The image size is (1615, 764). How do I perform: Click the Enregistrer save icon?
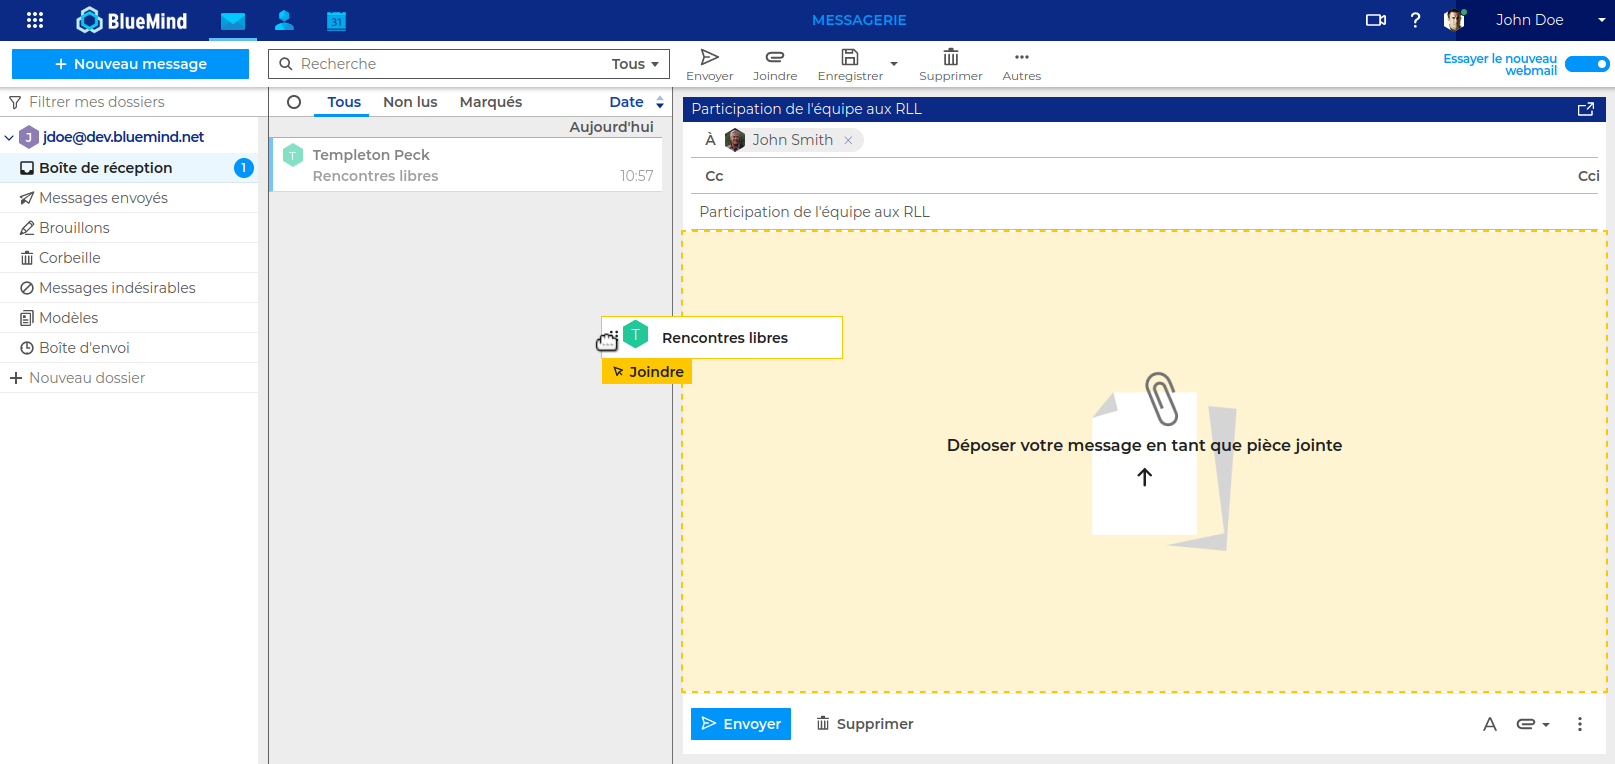click(850, 64)
